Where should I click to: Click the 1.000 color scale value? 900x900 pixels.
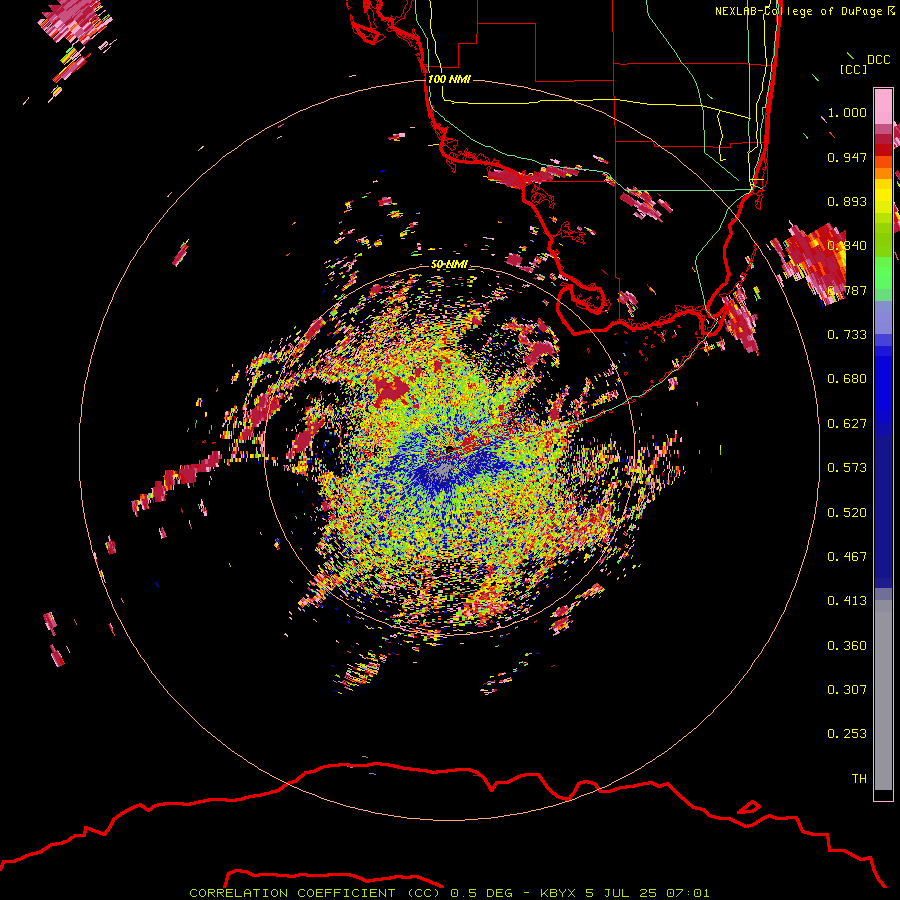[x=847, y=113]
